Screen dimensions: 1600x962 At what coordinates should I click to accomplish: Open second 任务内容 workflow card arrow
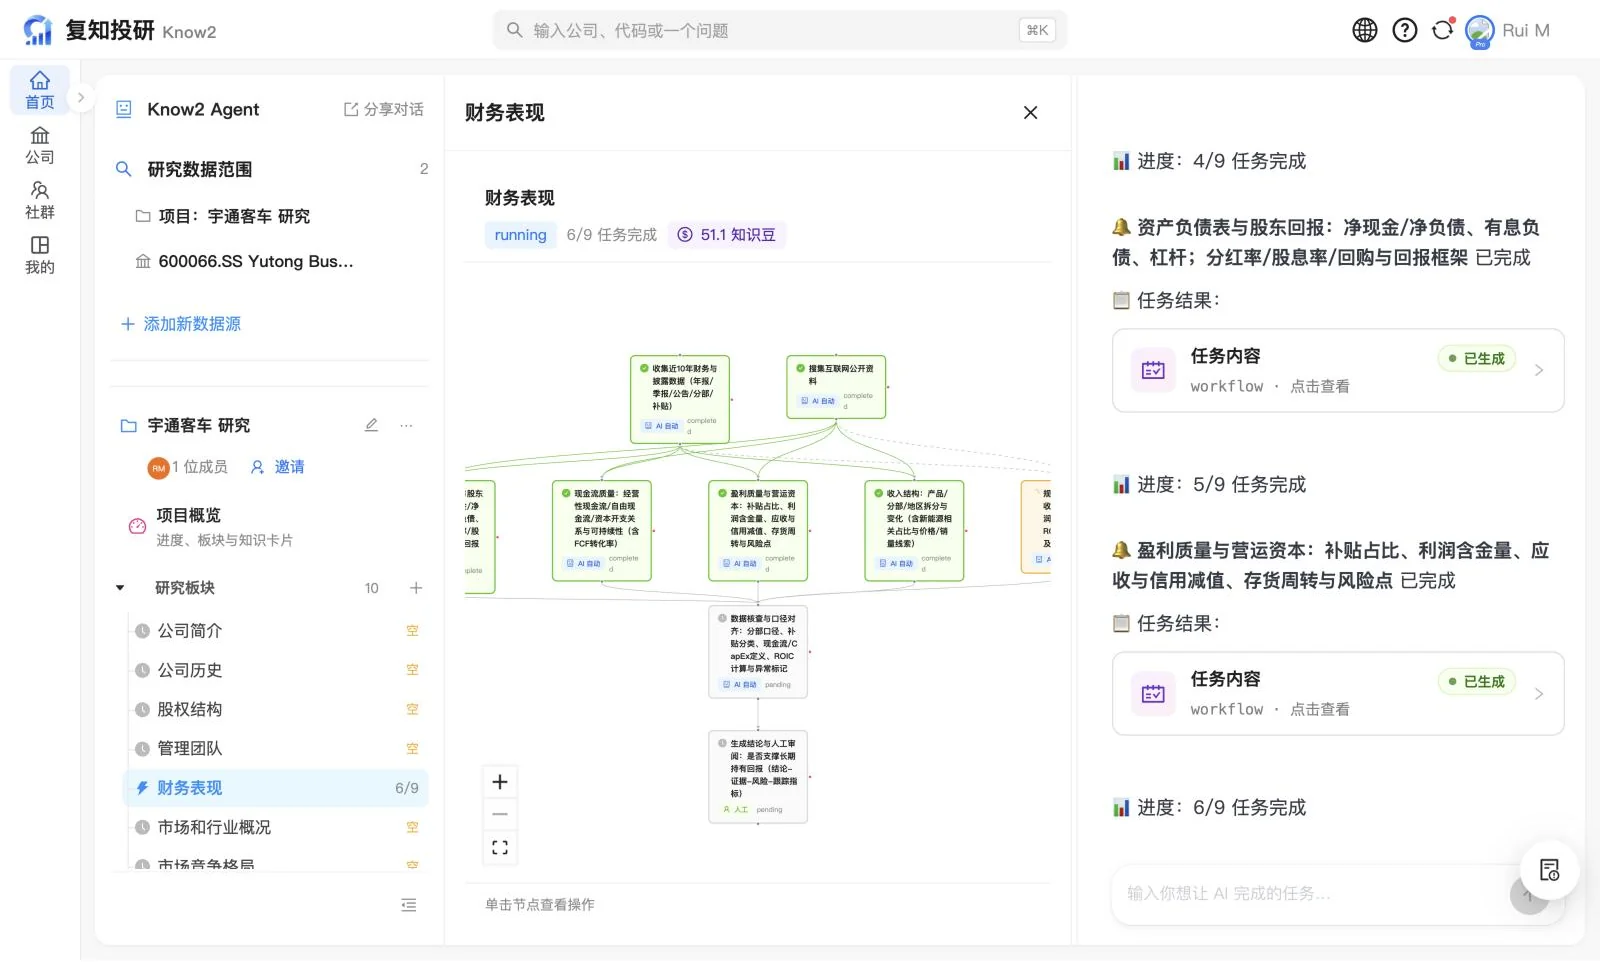tap(1539, 694)
